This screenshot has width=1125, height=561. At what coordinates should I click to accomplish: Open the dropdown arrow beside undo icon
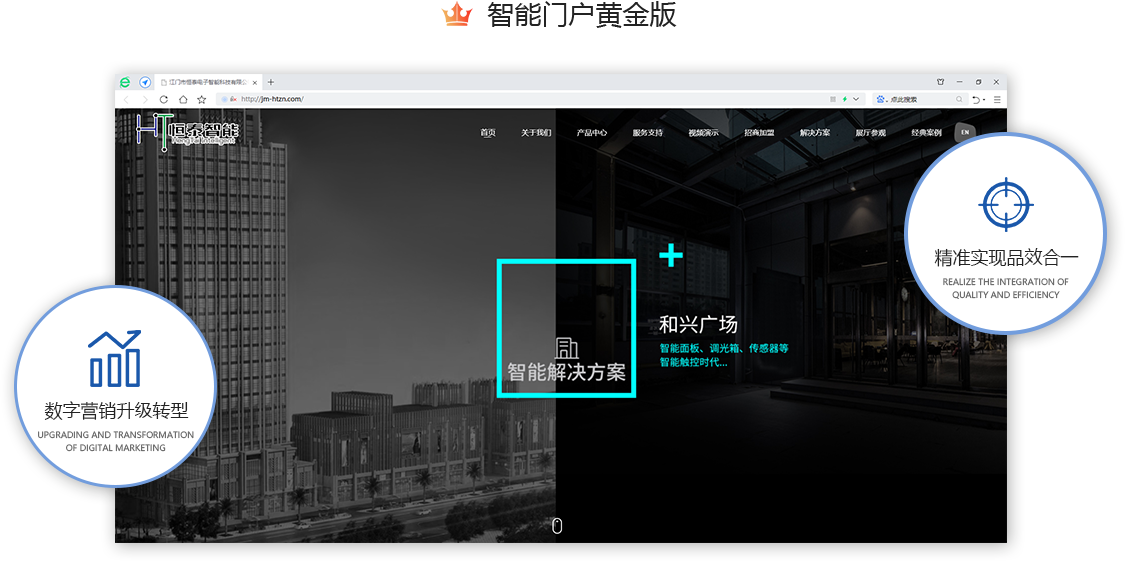[984, 100]
